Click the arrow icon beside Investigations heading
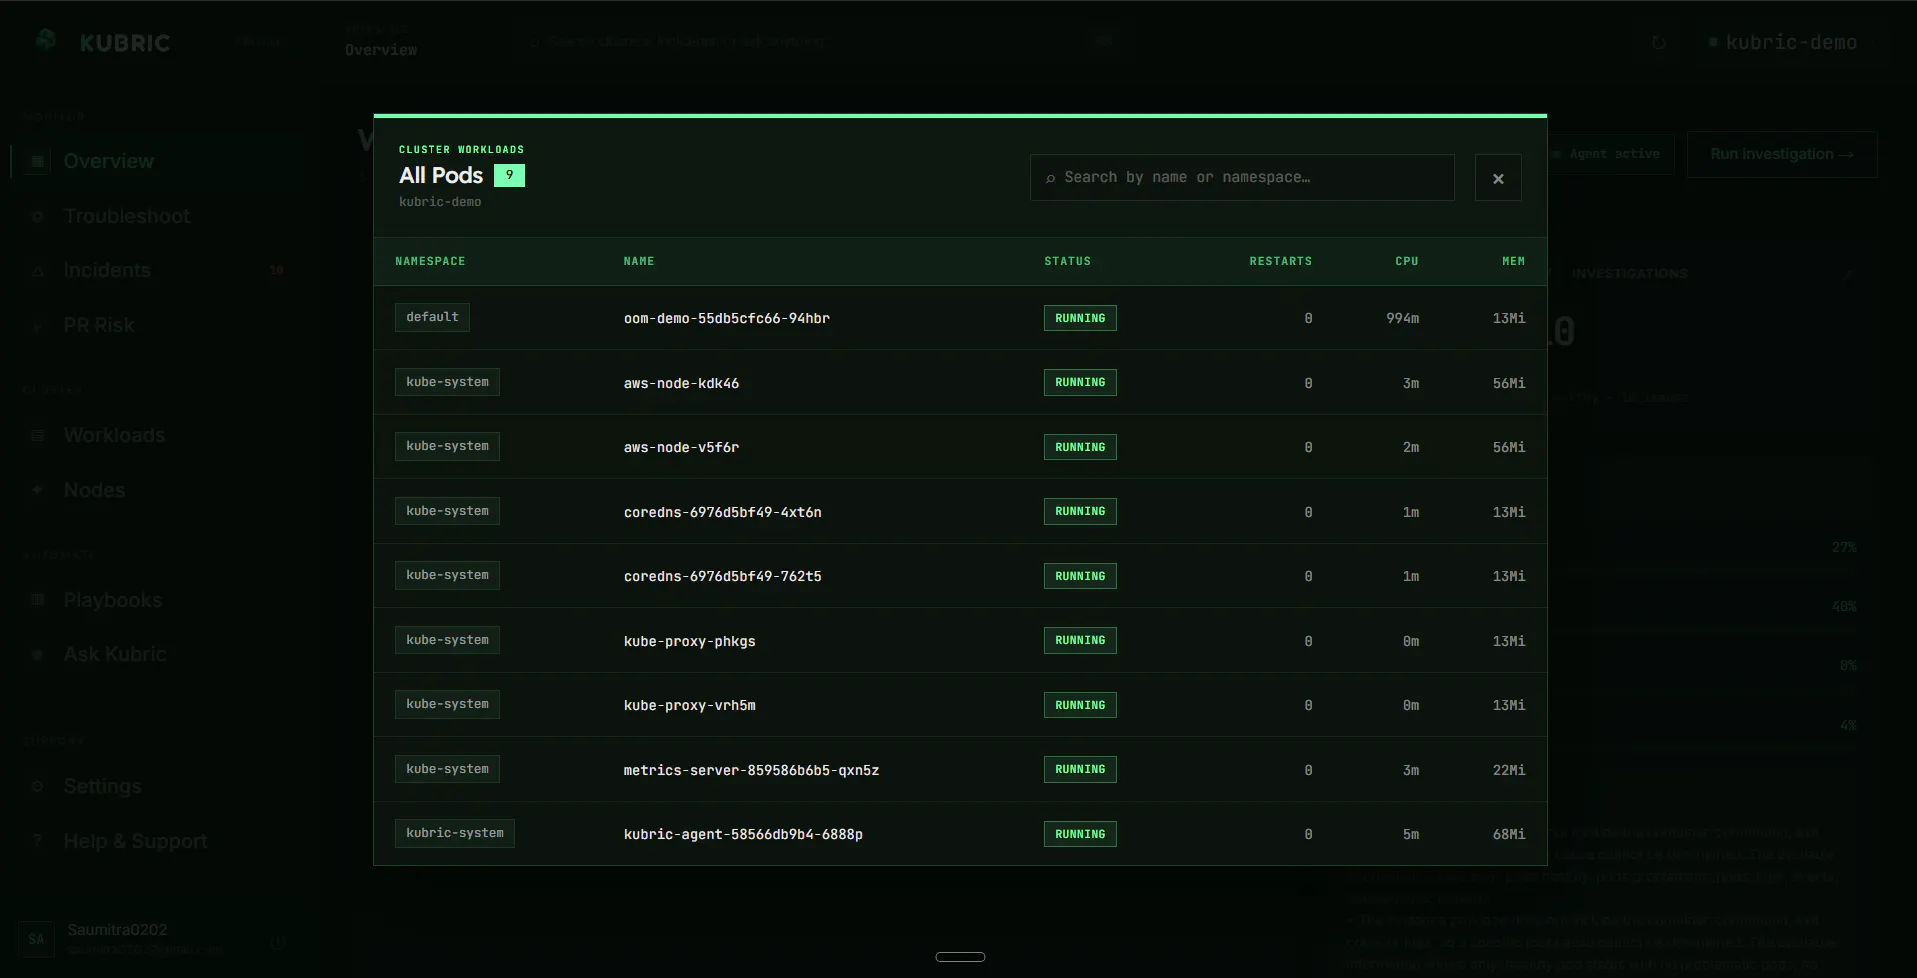1917x978 pixels. pyautogui.click(x=1849, y=273)
